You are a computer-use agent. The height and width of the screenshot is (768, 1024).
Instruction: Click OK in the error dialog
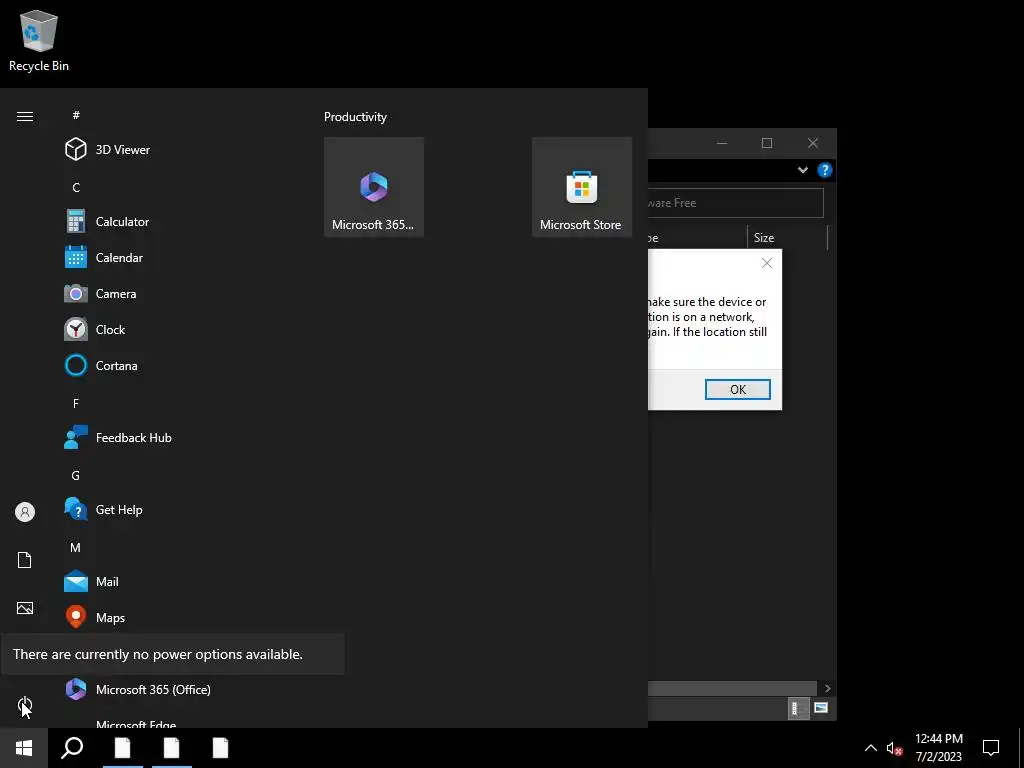(737, 389)
